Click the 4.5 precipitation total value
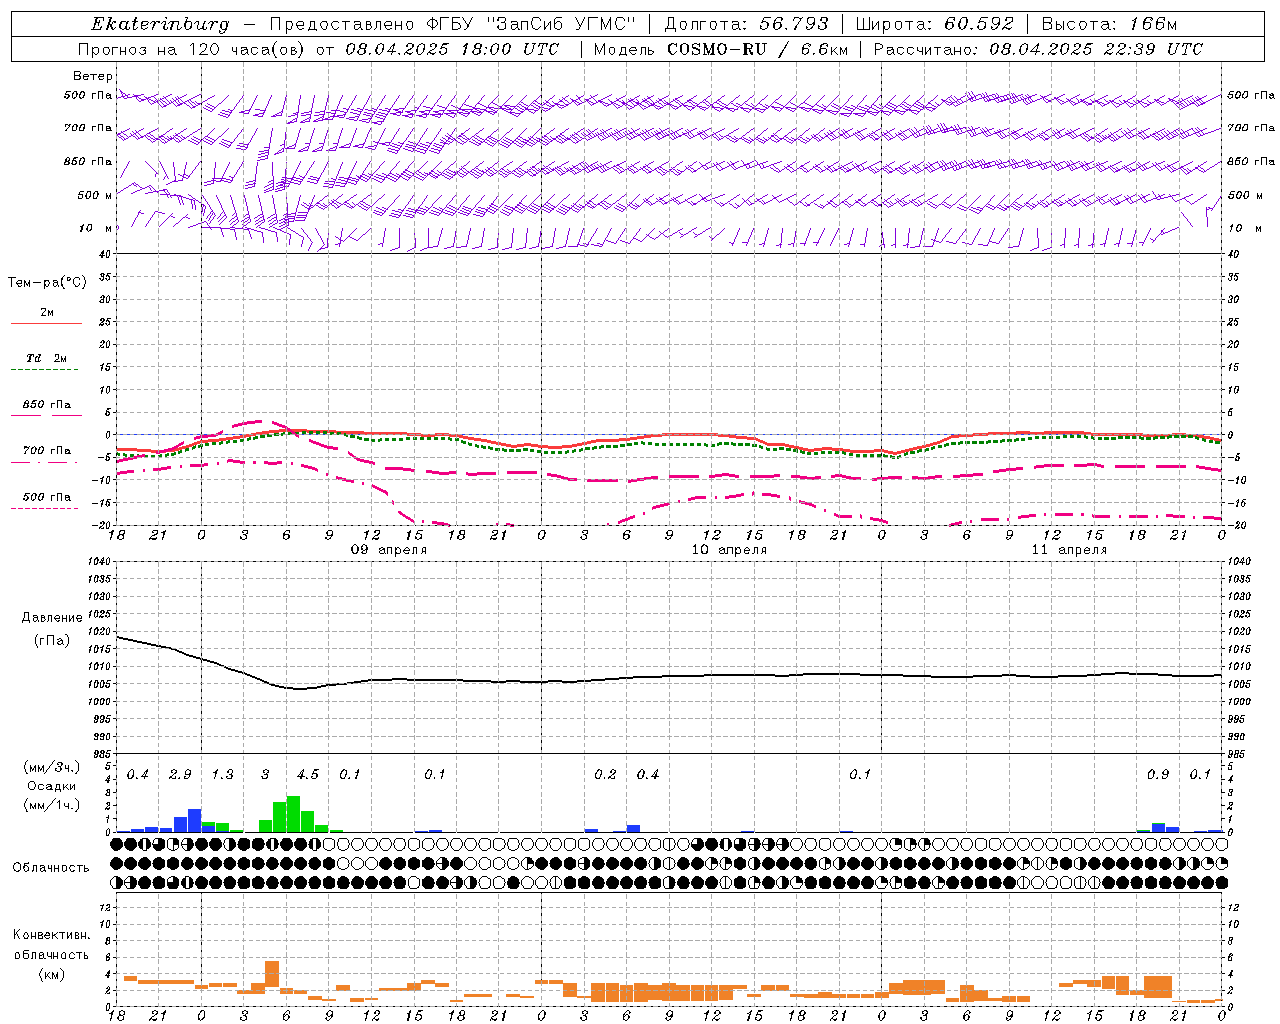The height and width of the screenshot is (1024, 1280). (x=308, y=775)
